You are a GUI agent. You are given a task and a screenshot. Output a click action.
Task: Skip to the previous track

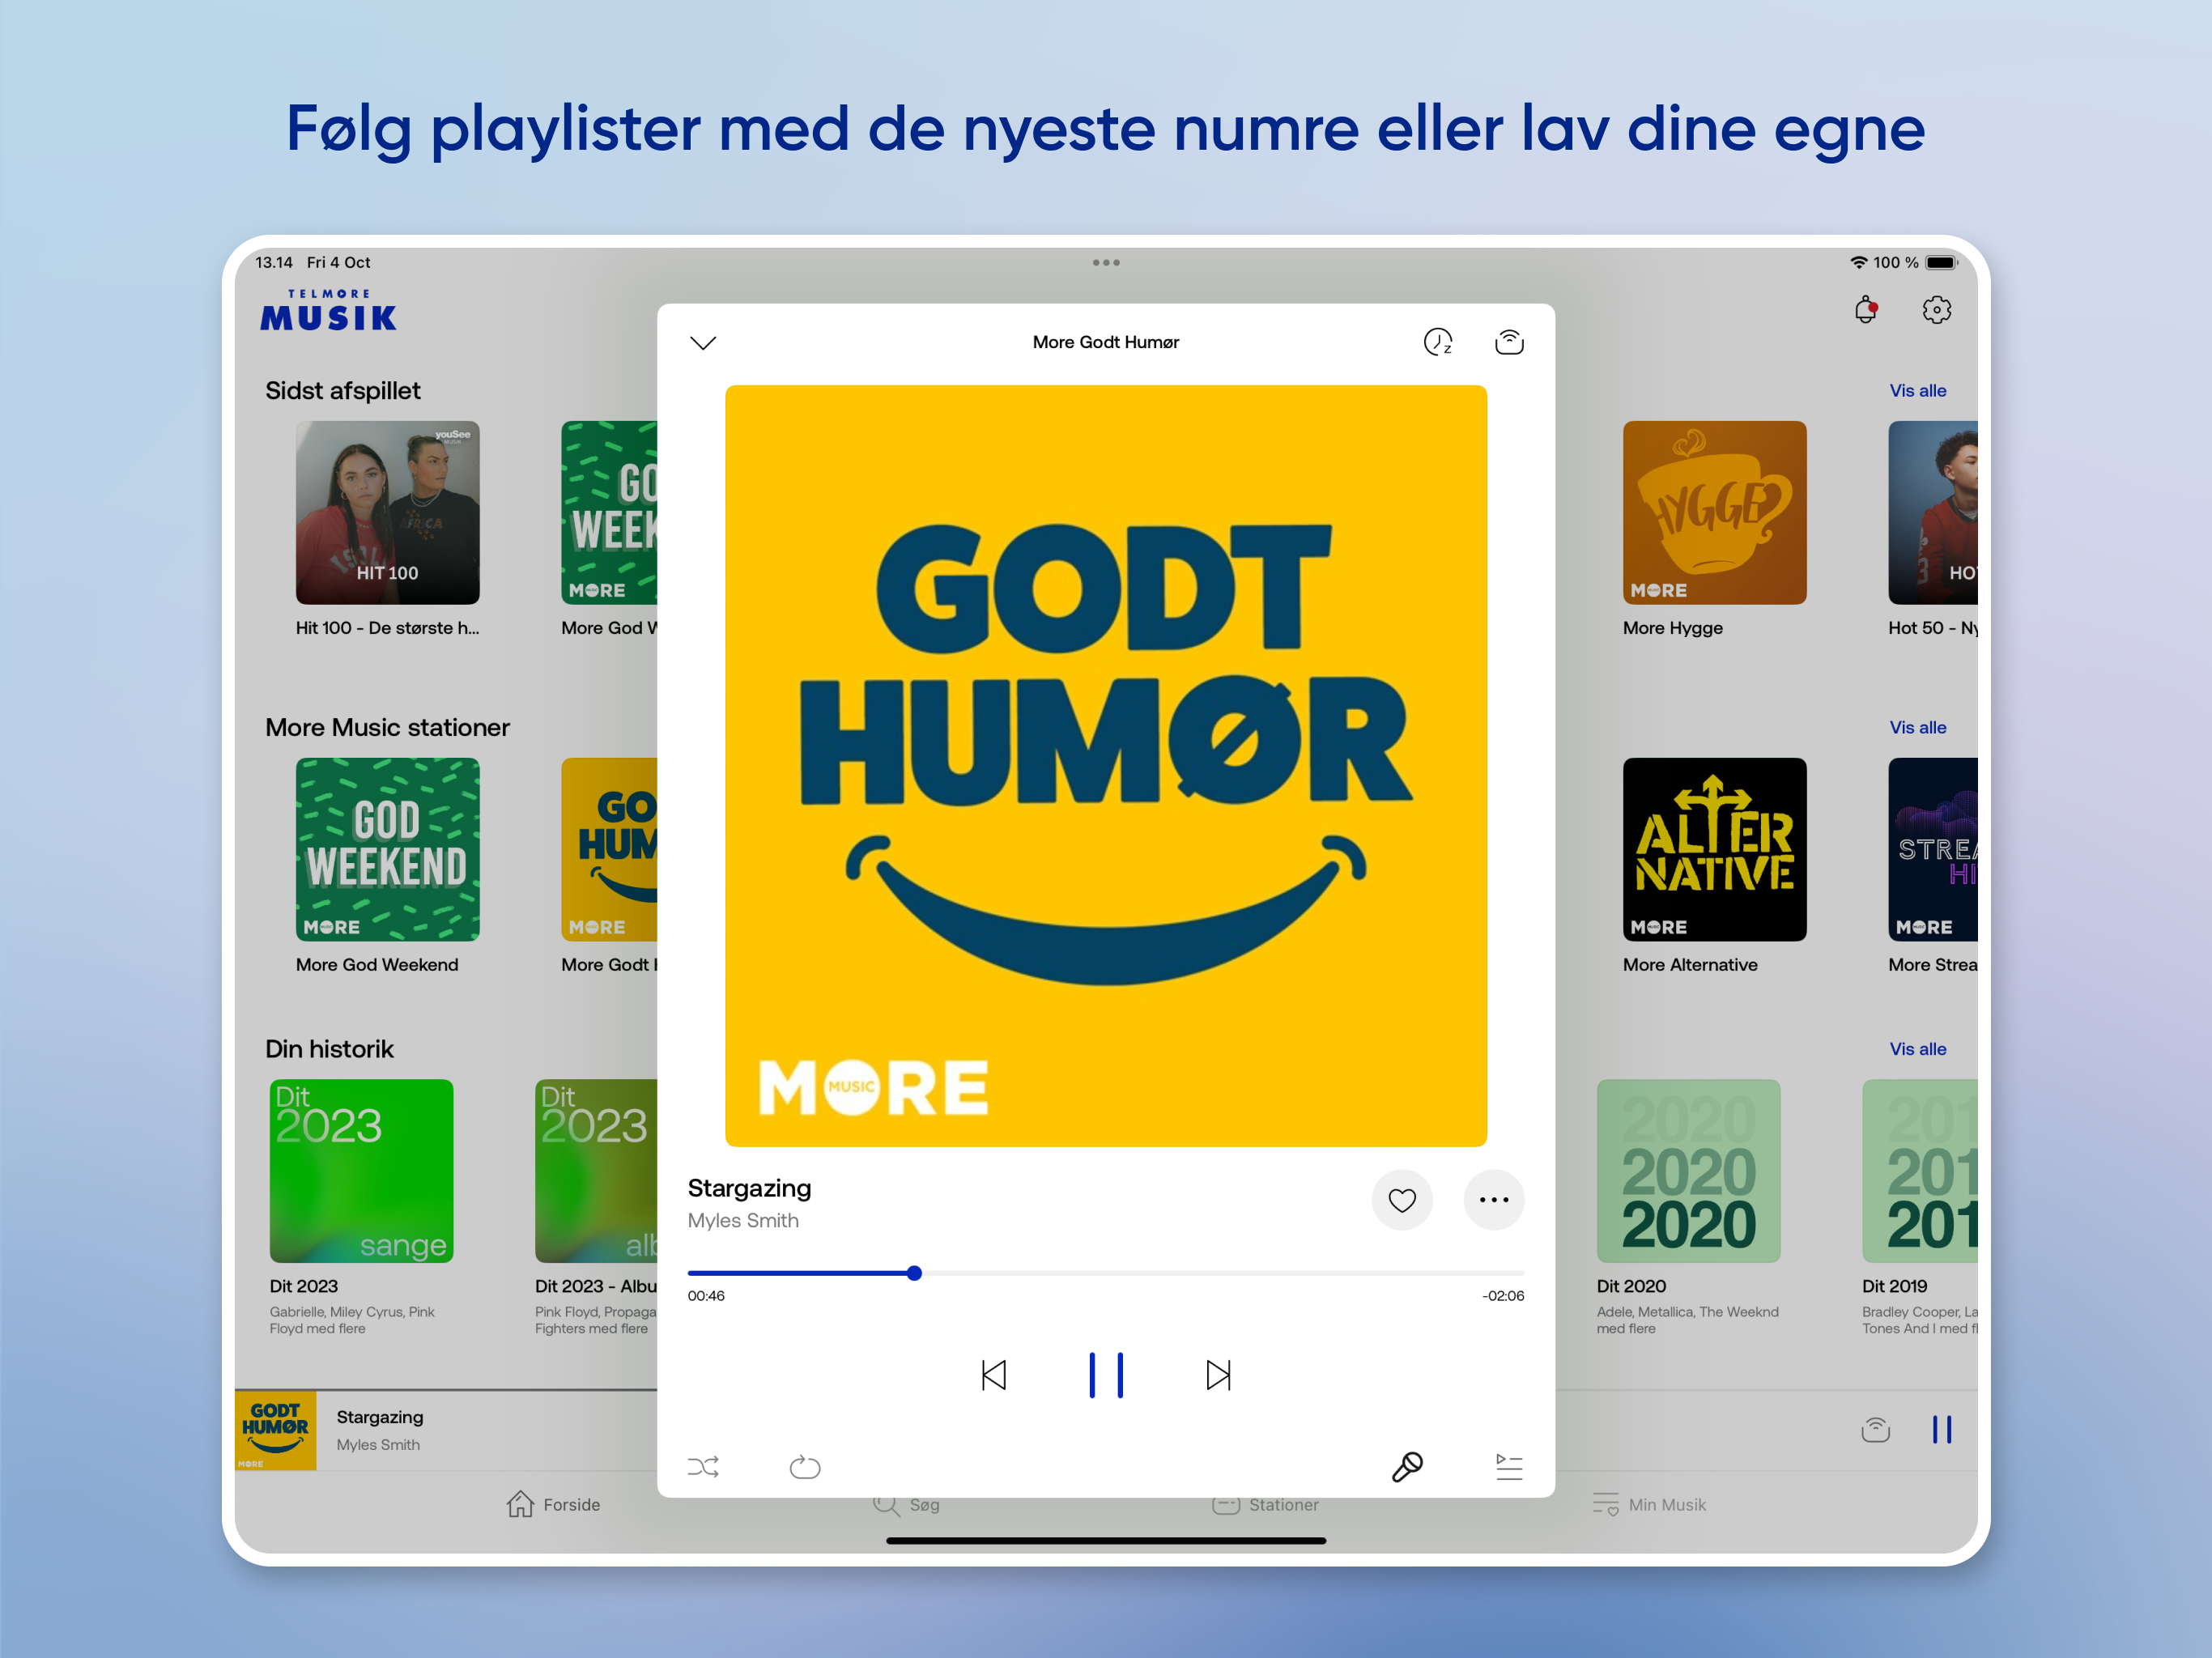pos(993,1375)
